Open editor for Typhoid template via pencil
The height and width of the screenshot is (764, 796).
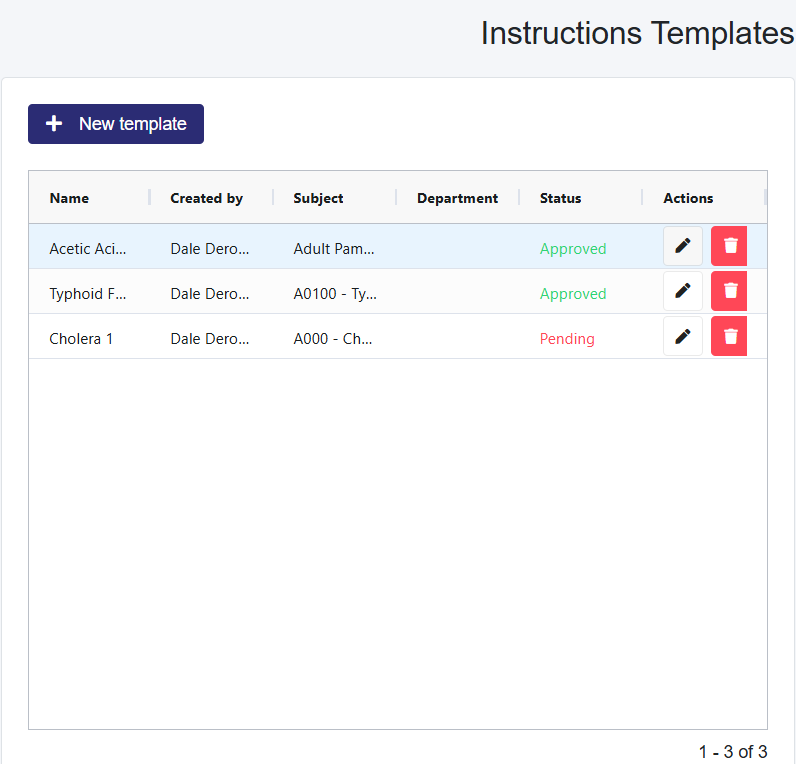[683, 291]
